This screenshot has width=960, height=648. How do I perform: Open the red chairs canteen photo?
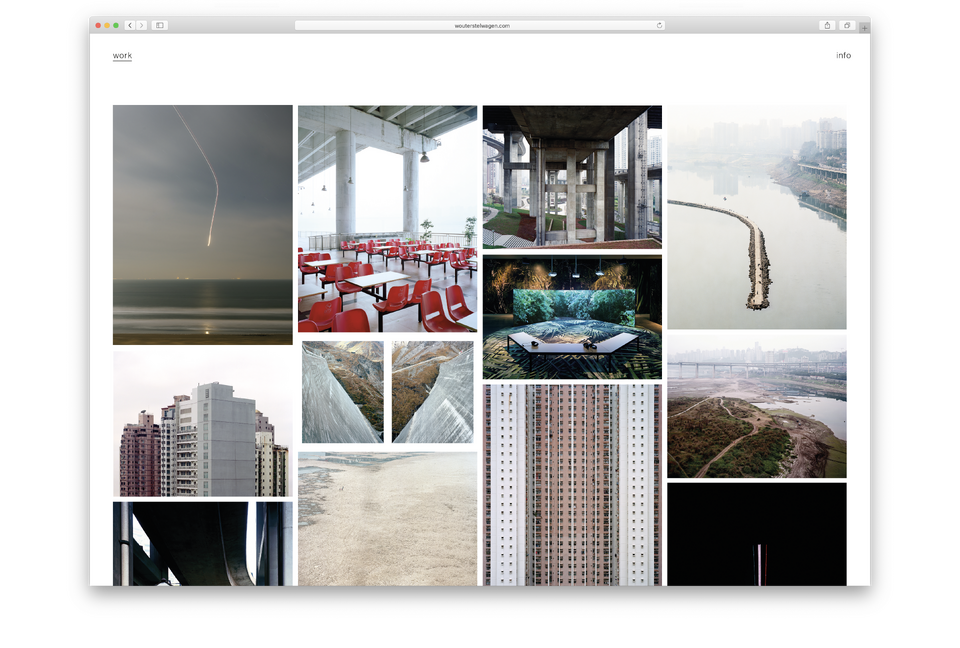click(387, 219)
